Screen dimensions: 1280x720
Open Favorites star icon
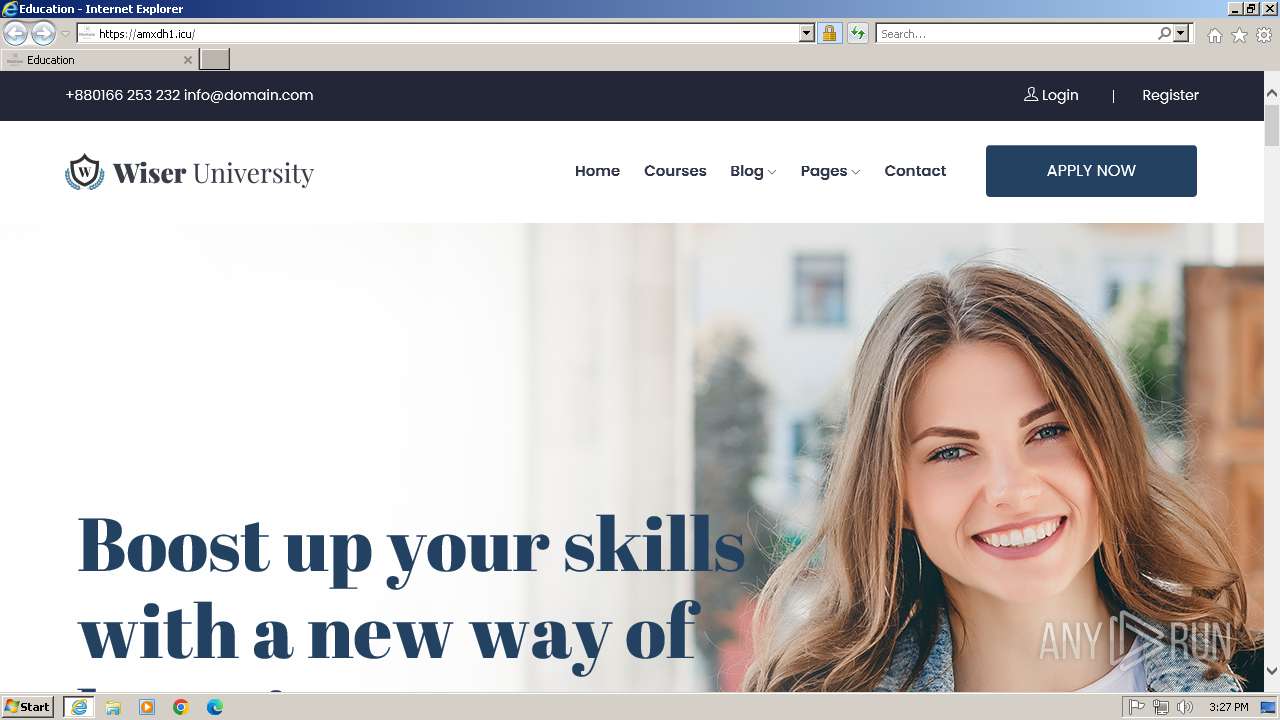(1239, 35)
